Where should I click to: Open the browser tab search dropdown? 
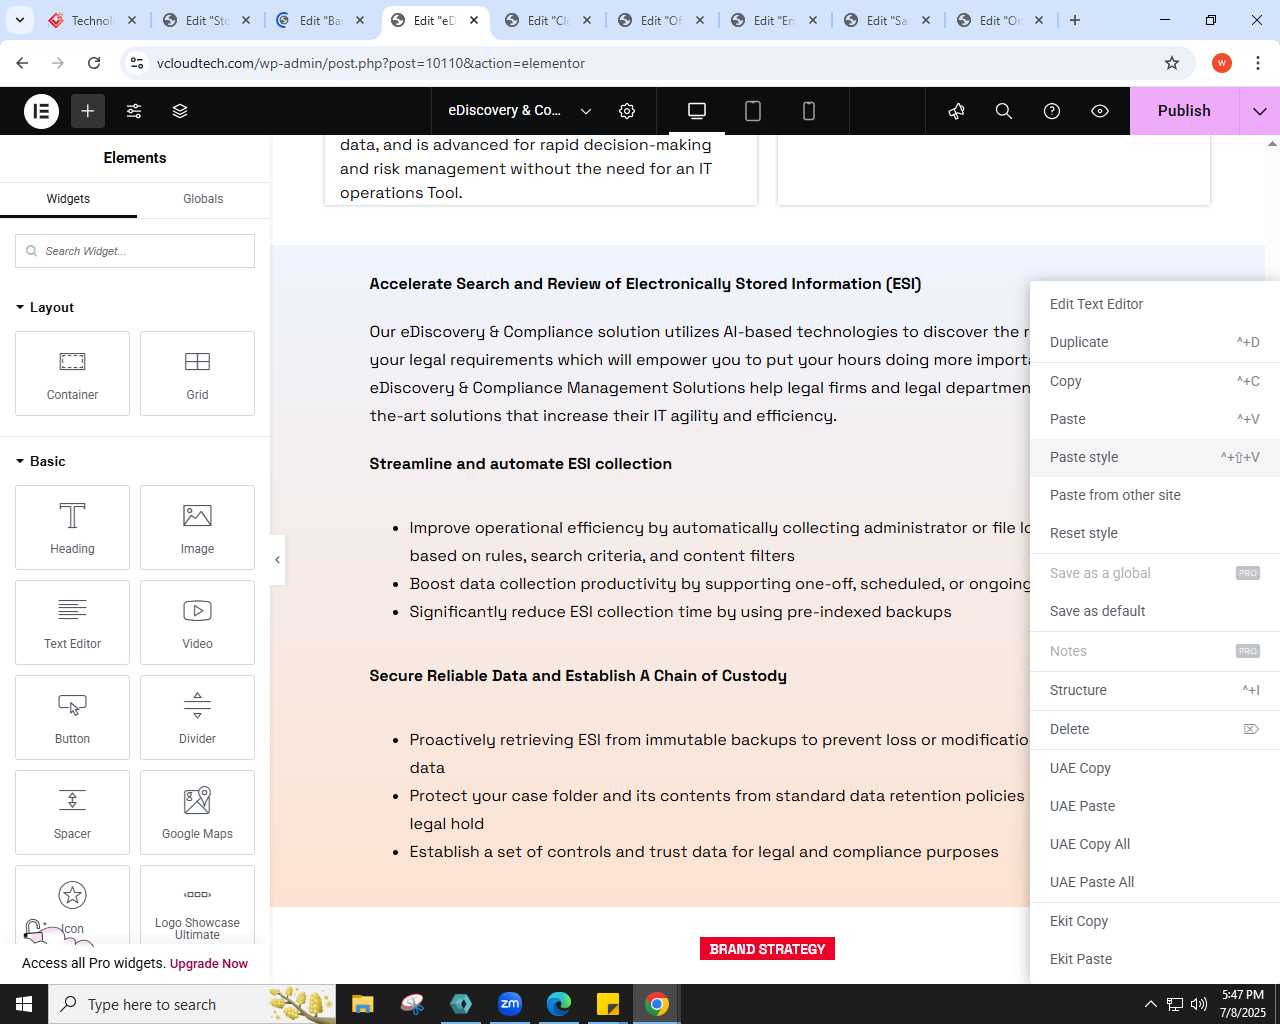[20, 20]
